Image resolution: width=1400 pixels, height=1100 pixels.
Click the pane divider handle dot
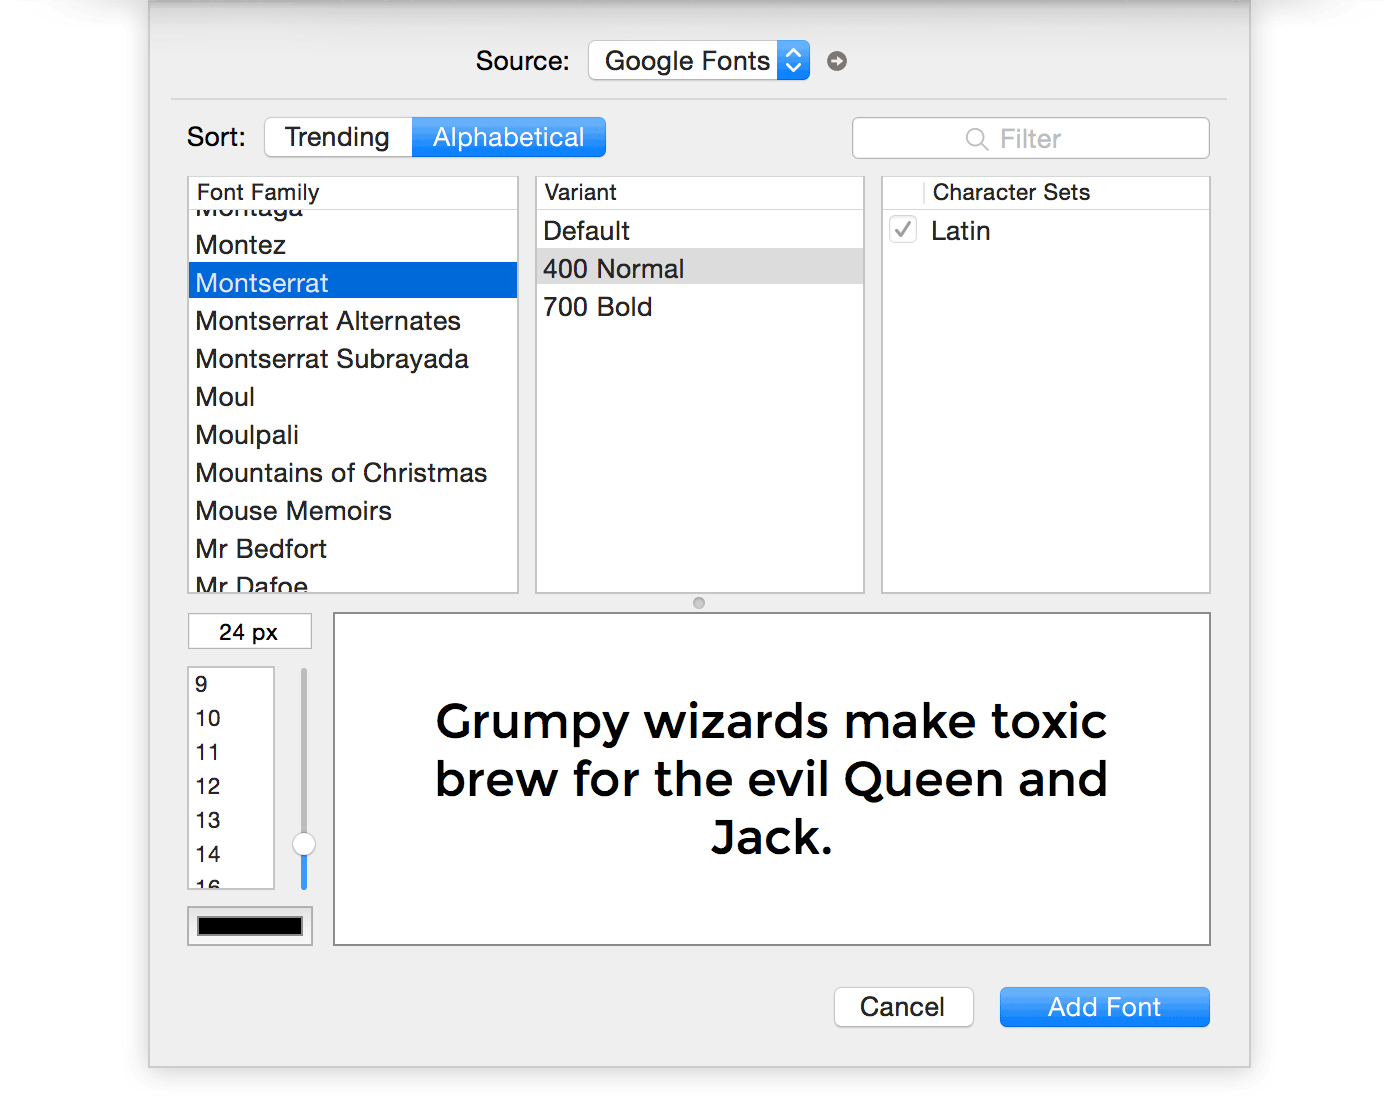[x=699, y=603]
